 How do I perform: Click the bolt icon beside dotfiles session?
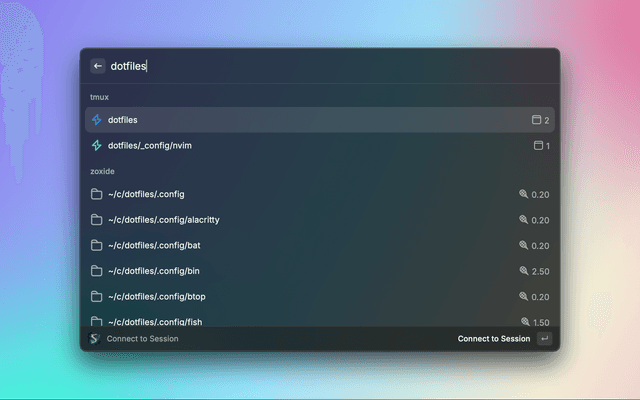click(97, 120)
